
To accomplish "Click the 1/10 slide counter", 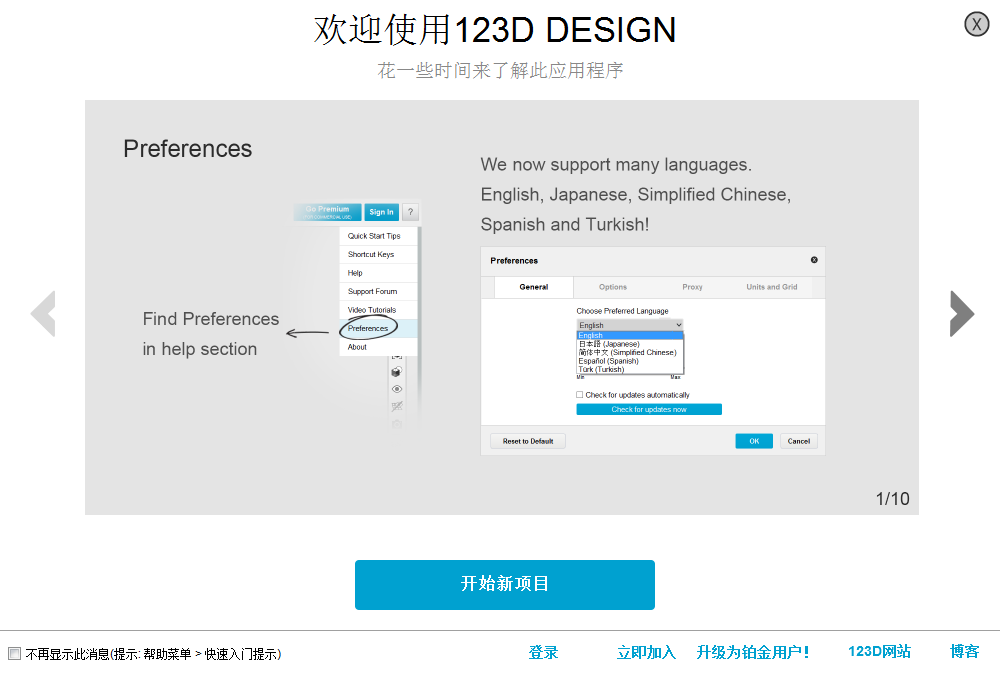I will 892,499.
